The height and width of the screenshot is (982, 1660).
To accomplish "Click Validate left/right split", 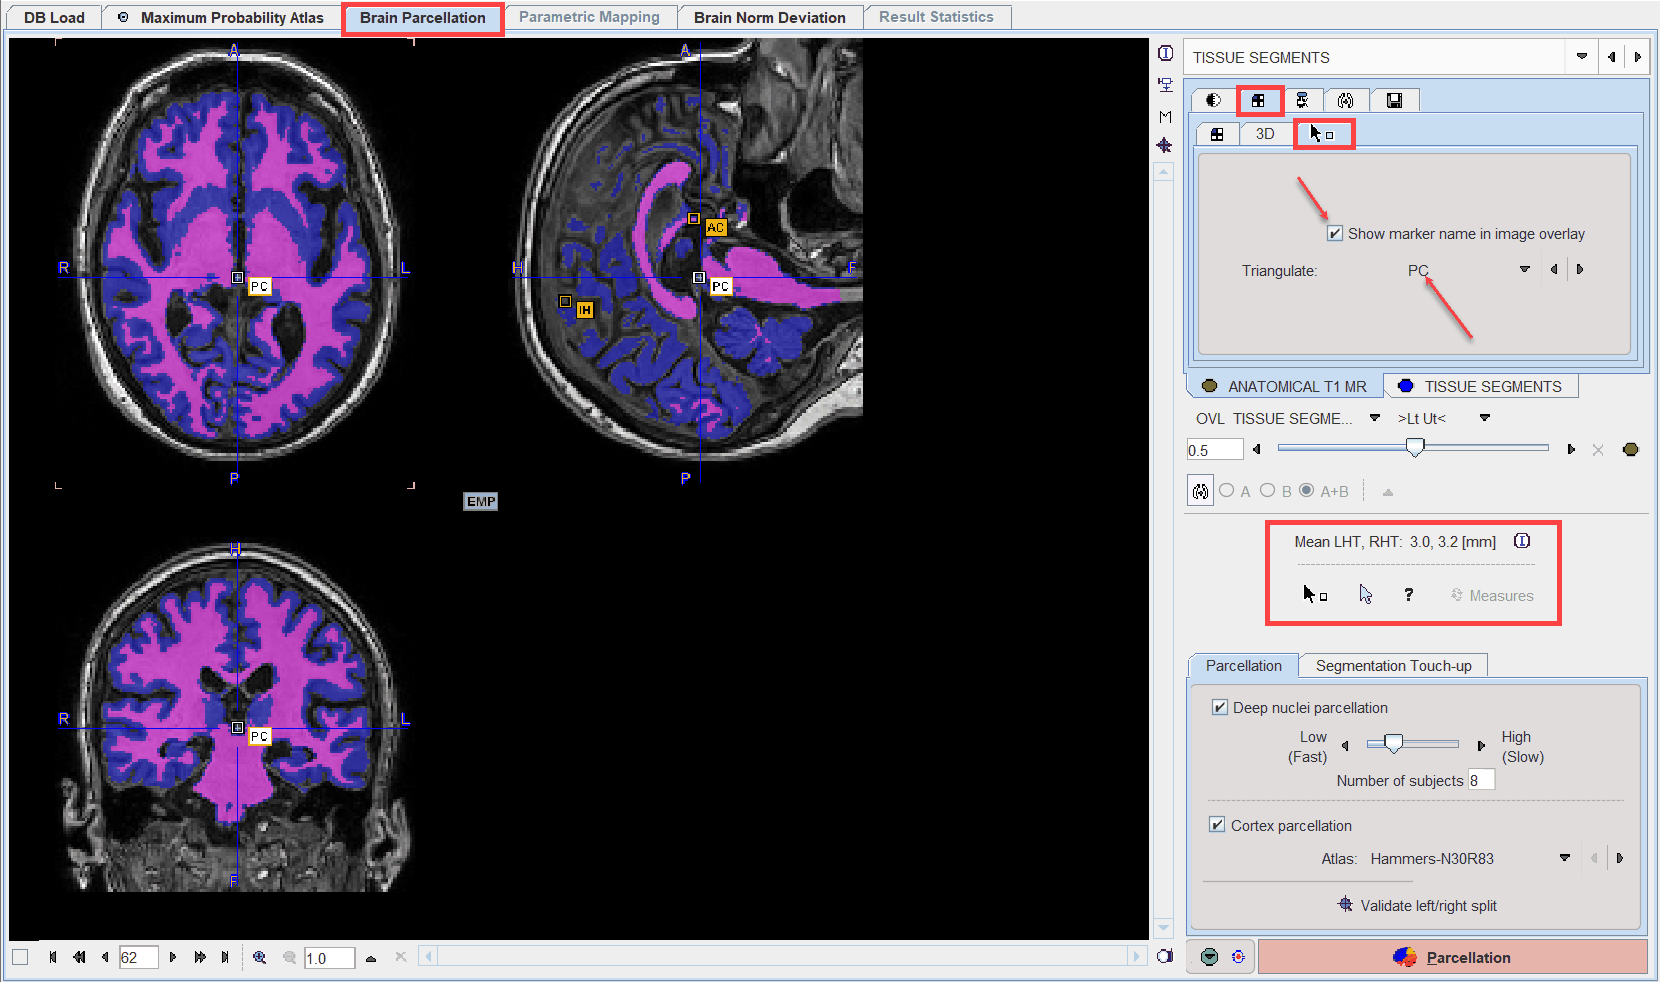I will pyautogui.click(x=1417, y=905).
